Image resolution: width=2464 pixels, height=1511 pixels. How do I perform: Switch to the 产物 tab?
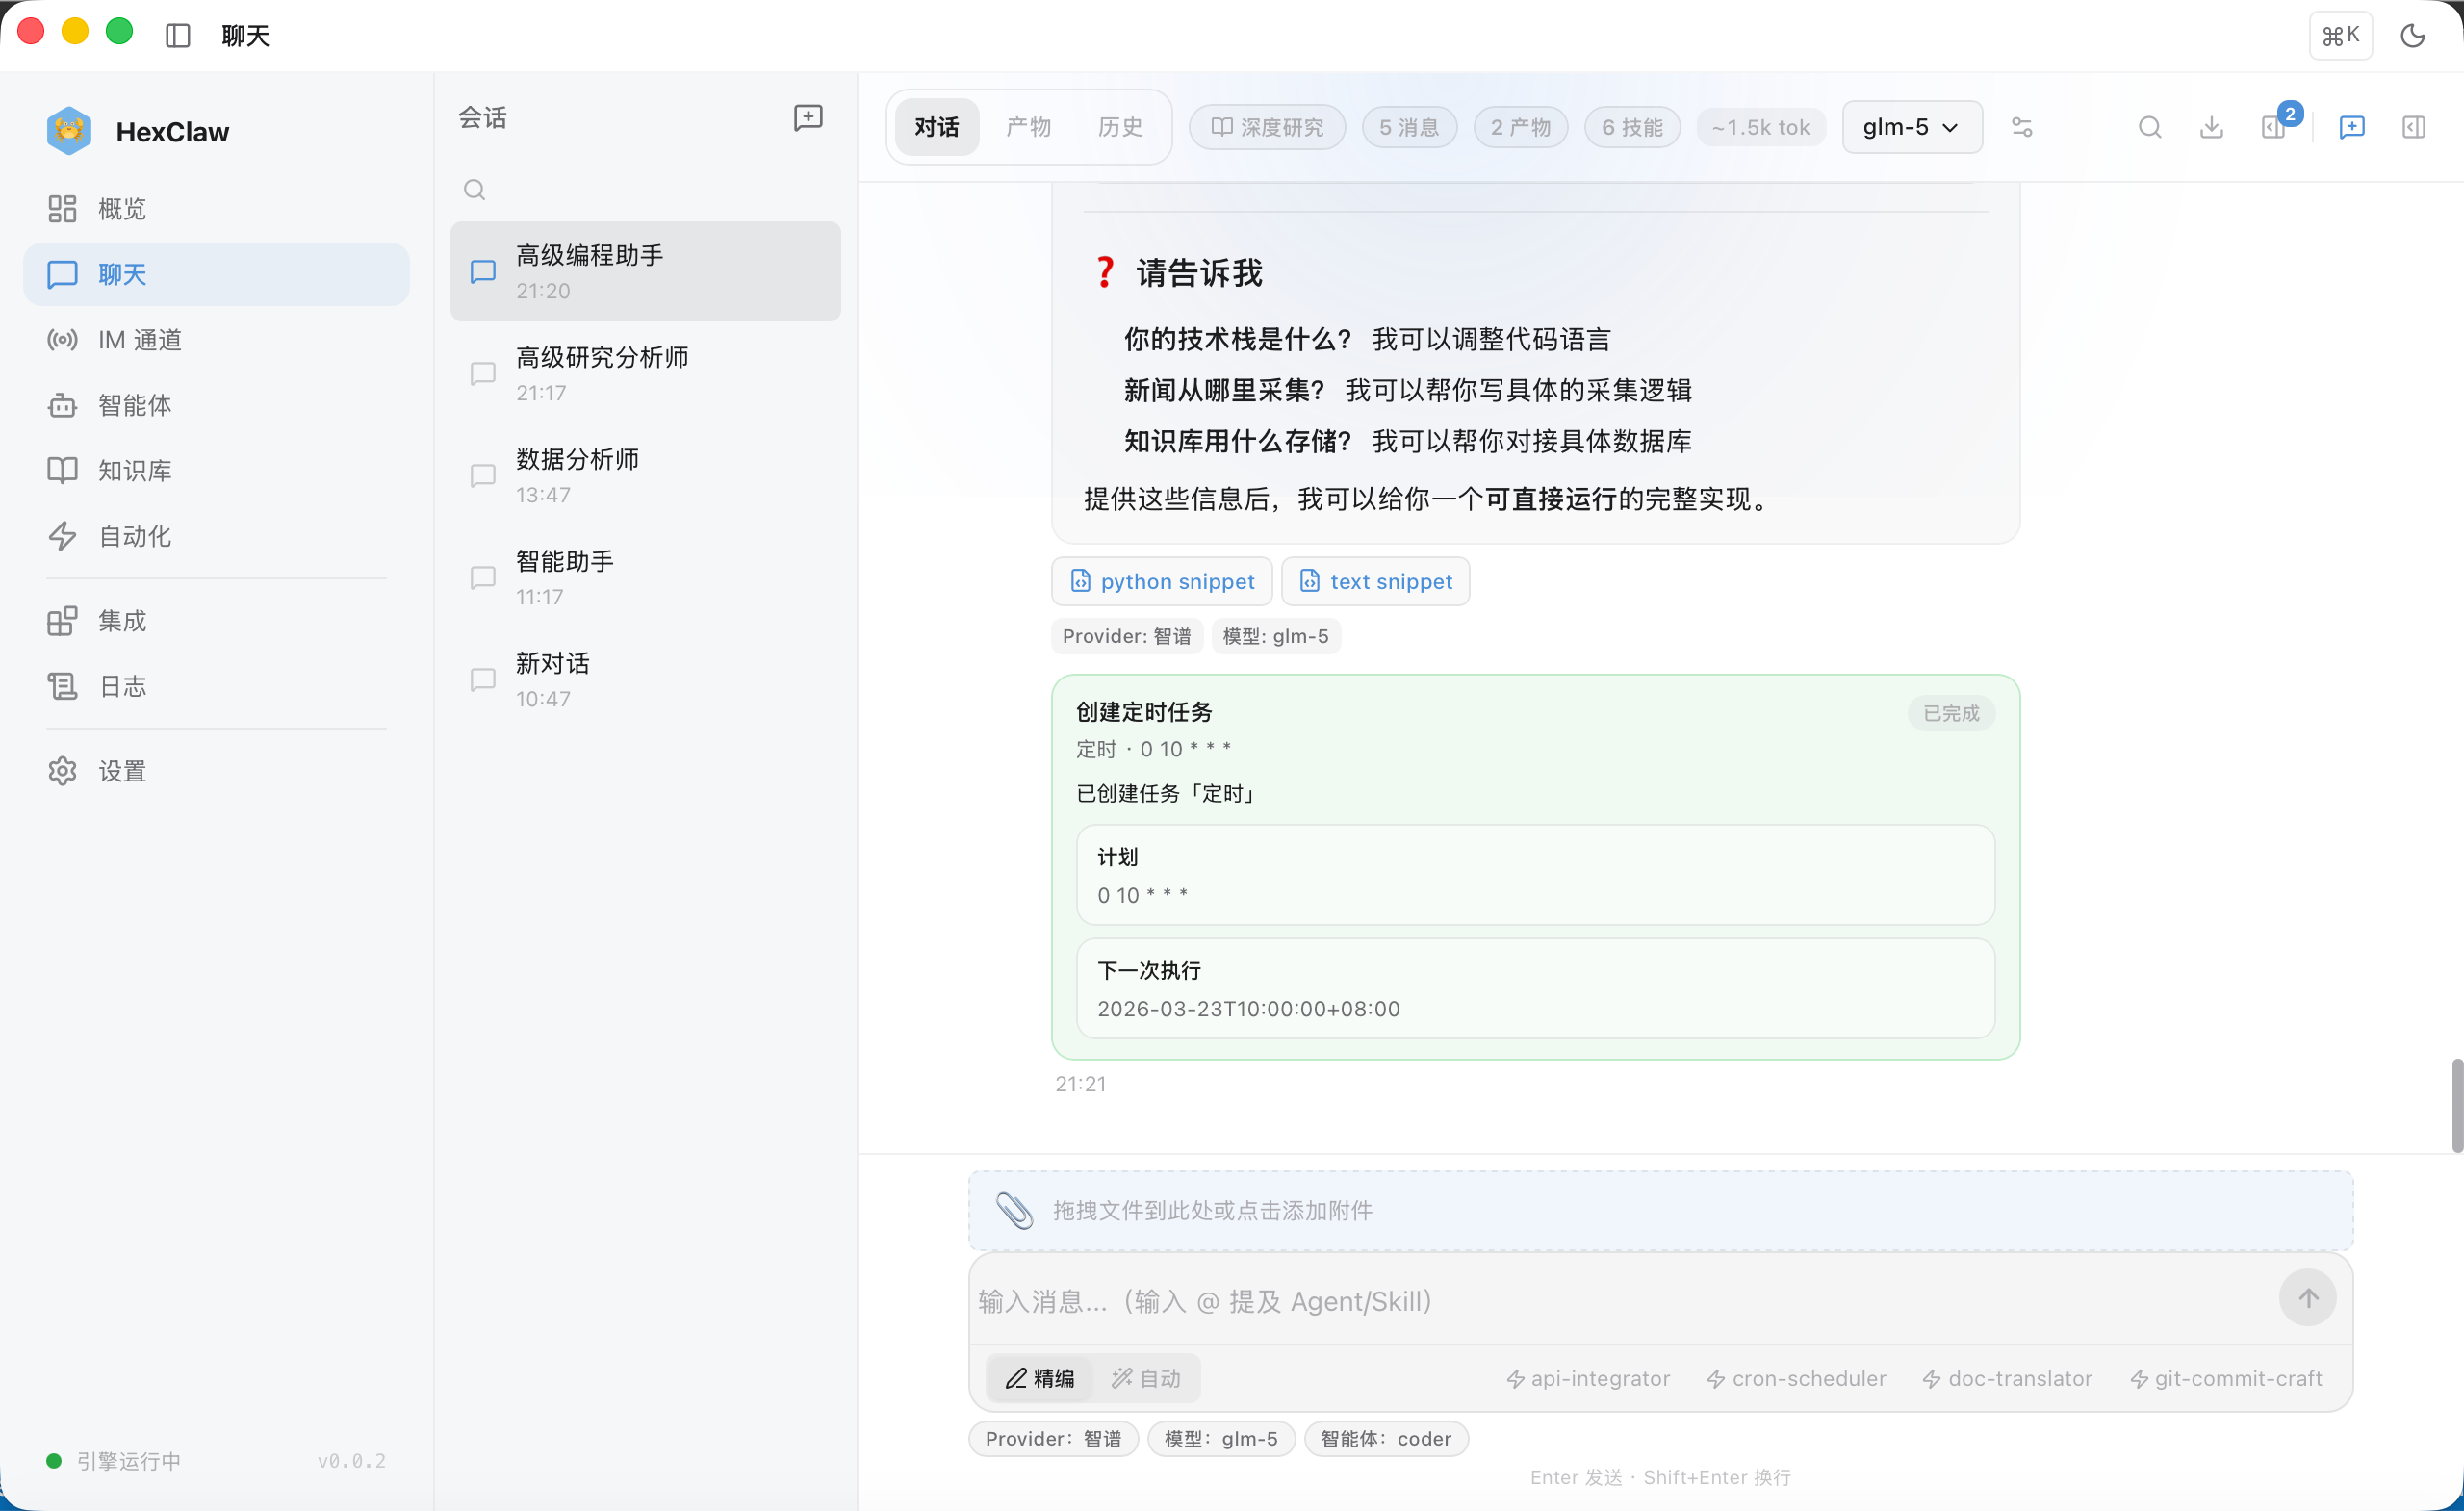1029,127
